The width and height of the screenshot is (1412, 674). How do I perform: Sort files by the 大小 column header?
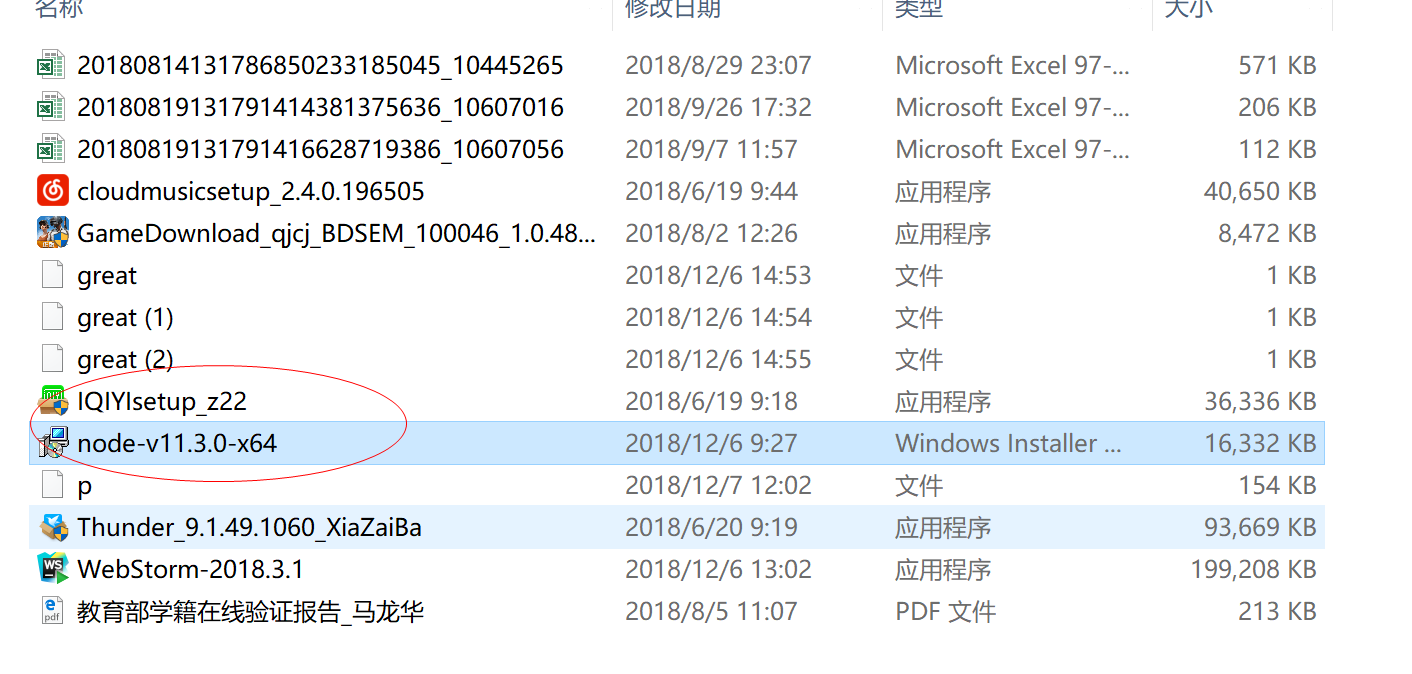(1189, 9)
